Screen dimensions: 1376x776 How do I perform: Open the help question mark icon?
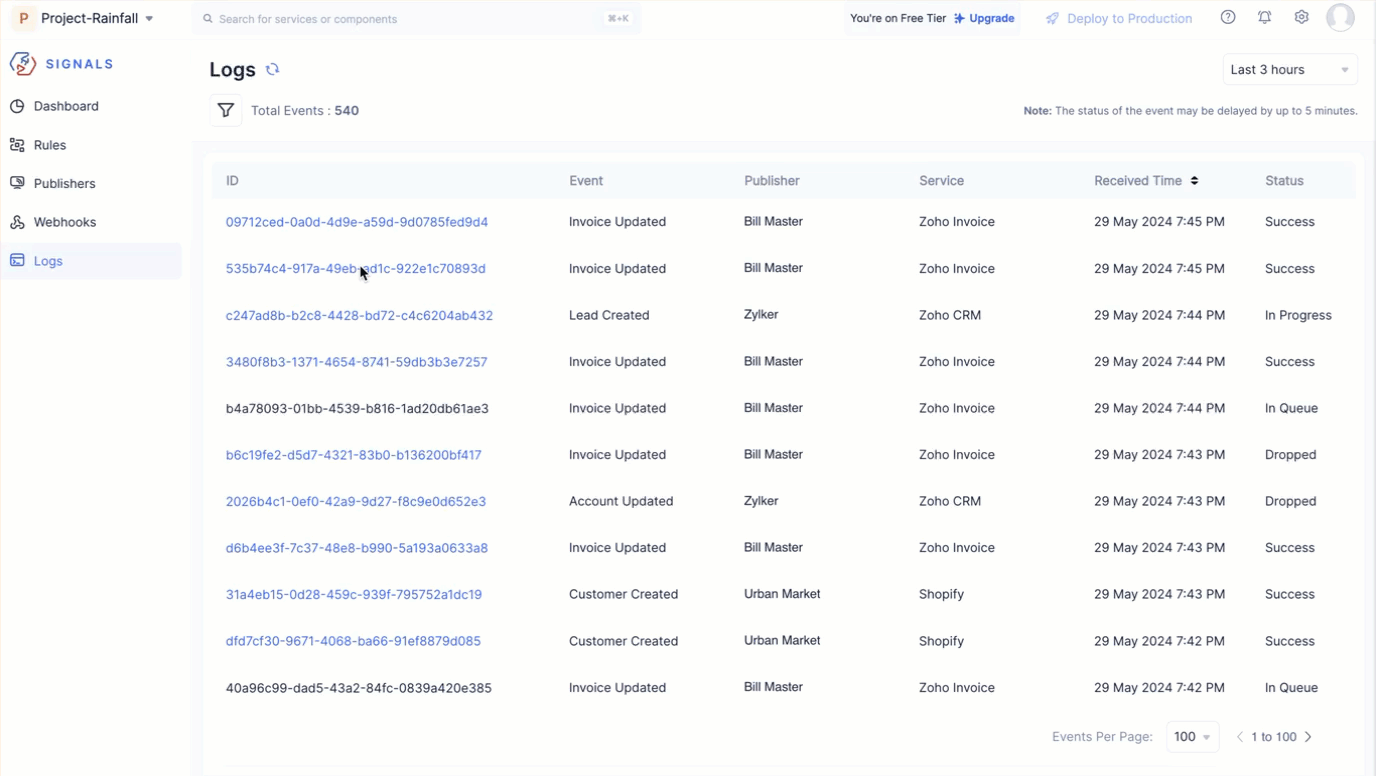click(1228, 18)
